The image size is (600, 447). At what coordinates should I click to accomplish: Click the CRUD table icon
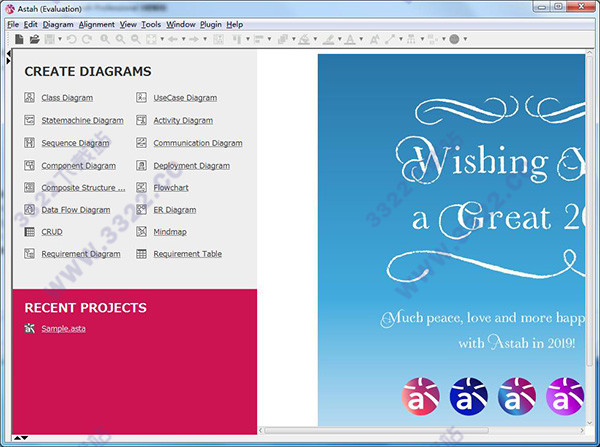coord(29,232)
